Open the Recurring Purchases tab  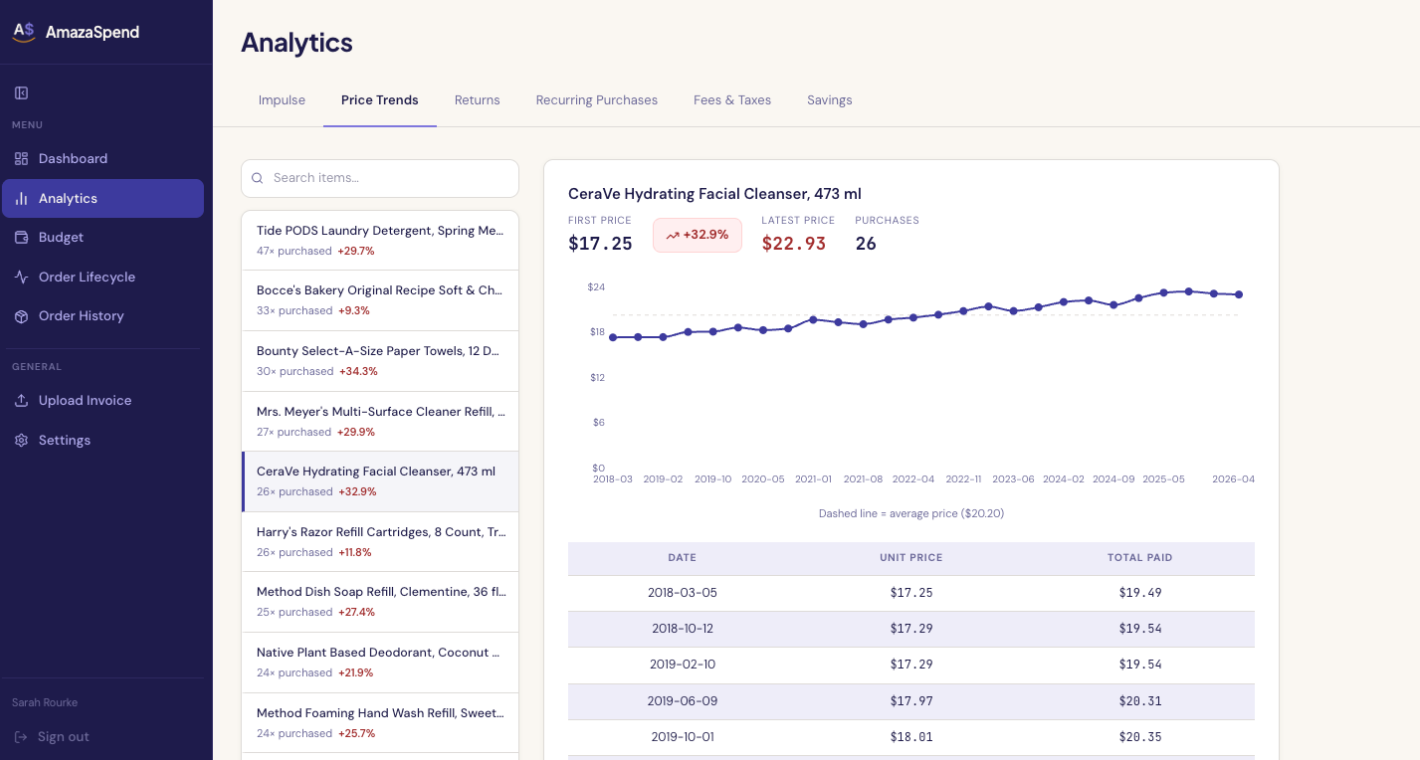(597, 100)
